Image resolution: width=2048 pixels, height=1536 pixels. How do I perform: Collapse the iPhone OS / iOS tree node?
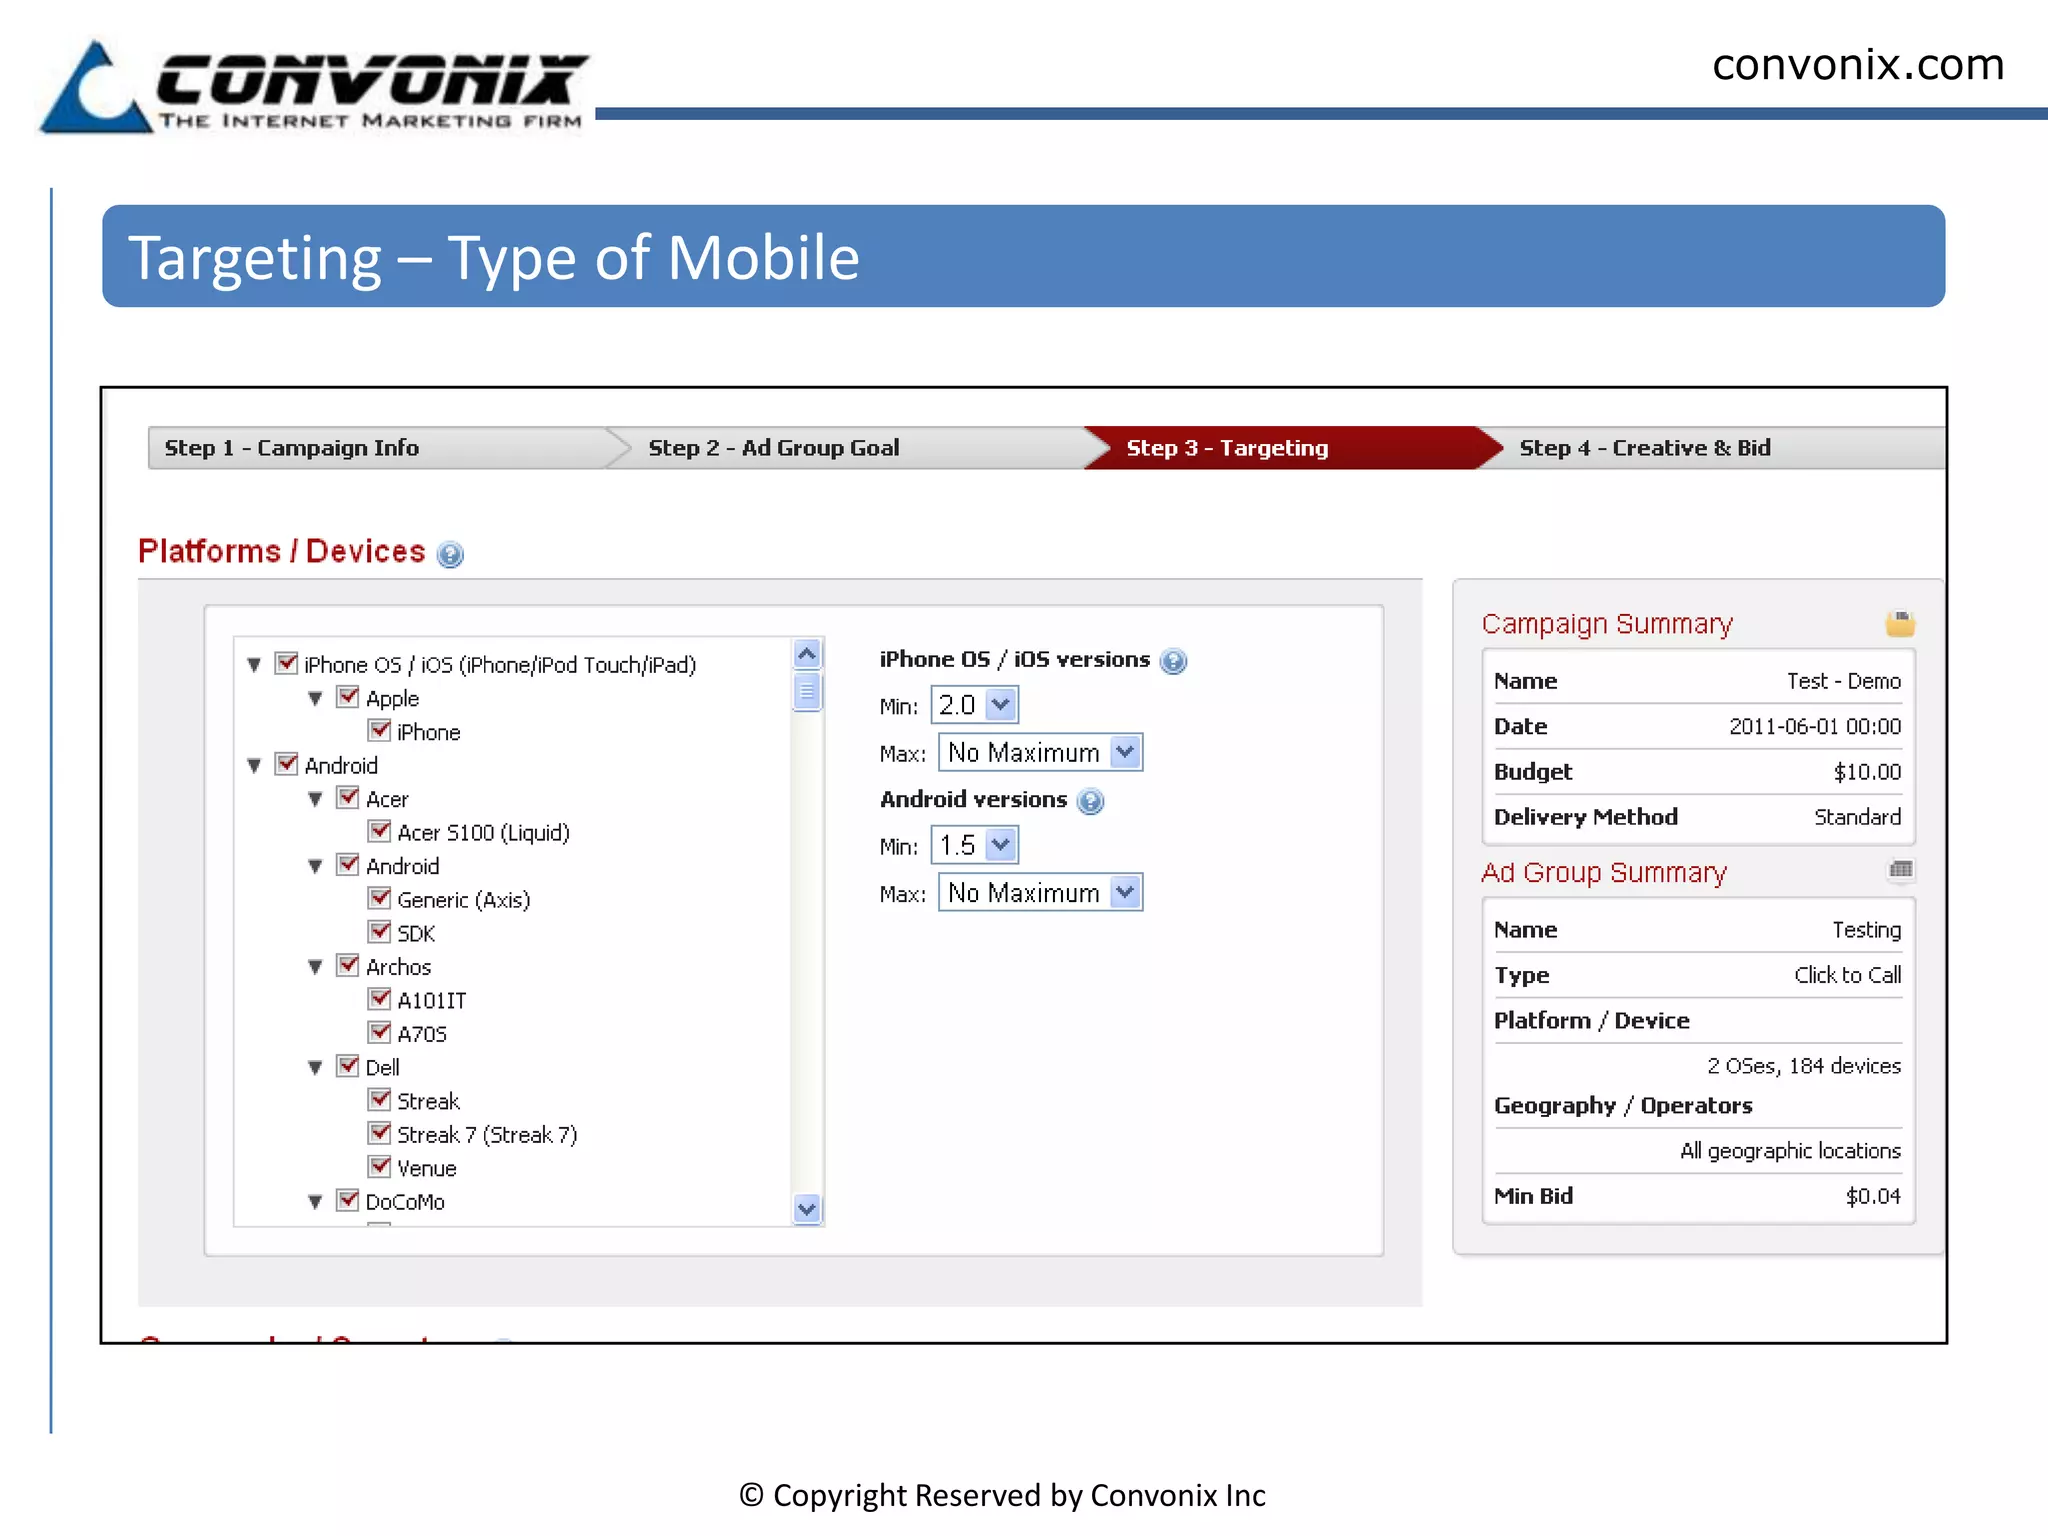[x=254, y=665]
